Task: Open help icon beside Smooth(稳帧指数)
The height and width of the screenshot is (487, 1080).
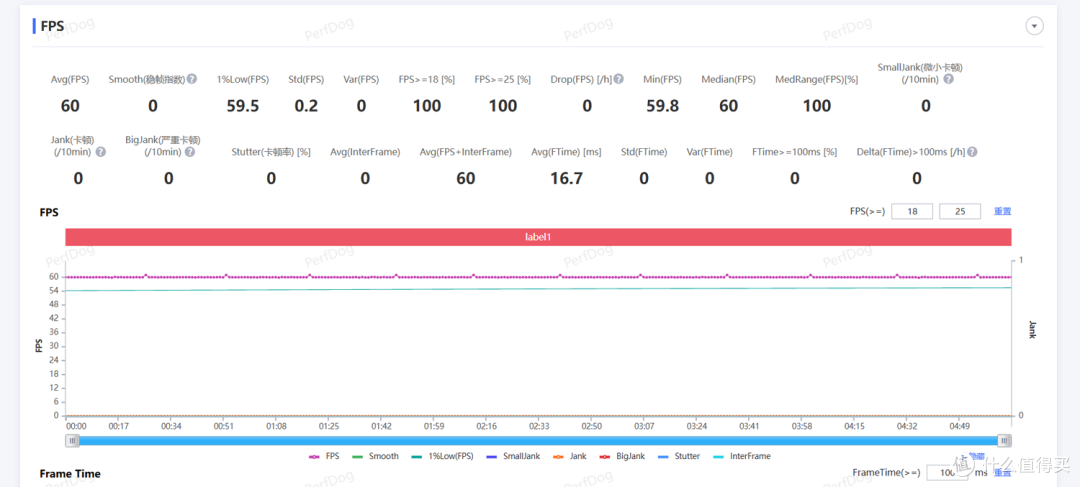Action: (192, 79)
